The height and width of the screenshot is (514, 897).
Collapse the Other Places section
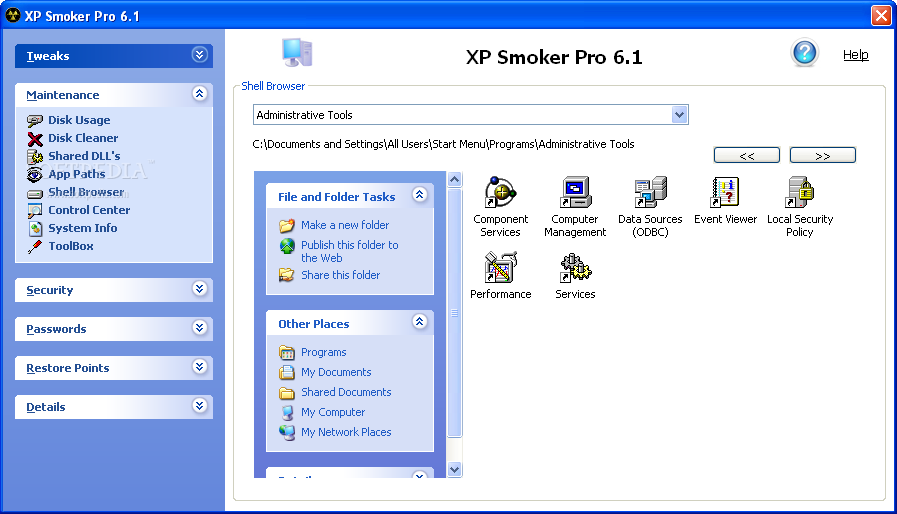click(419, 322)
